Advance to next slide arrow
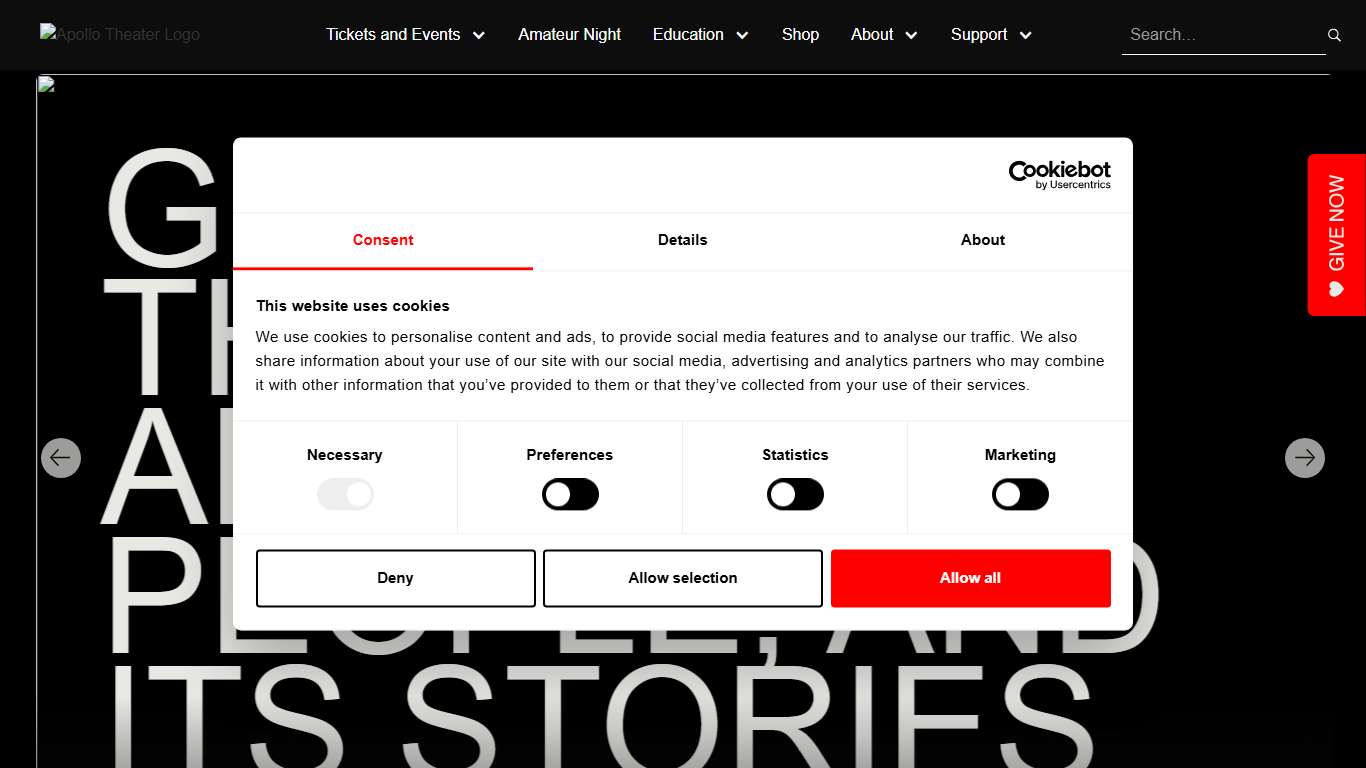Image resolution: width=1366 pixels, height=768 pixels. tap(1304, 458)
